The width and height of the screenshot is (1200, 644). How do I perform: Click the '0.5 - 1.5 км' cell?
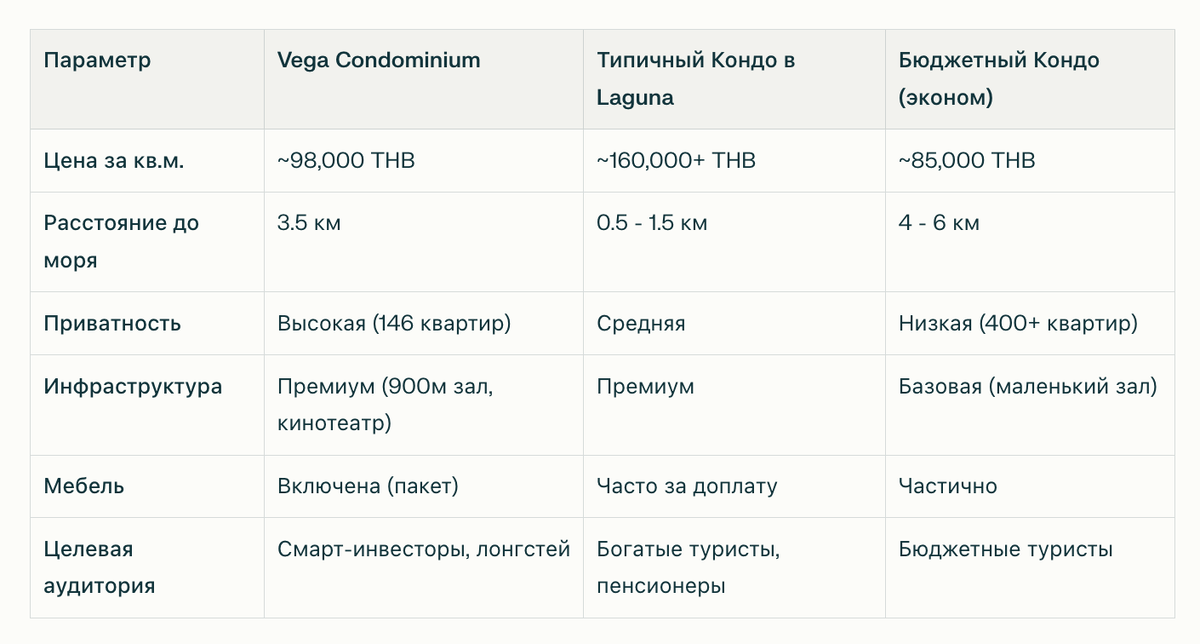[652, 223]
